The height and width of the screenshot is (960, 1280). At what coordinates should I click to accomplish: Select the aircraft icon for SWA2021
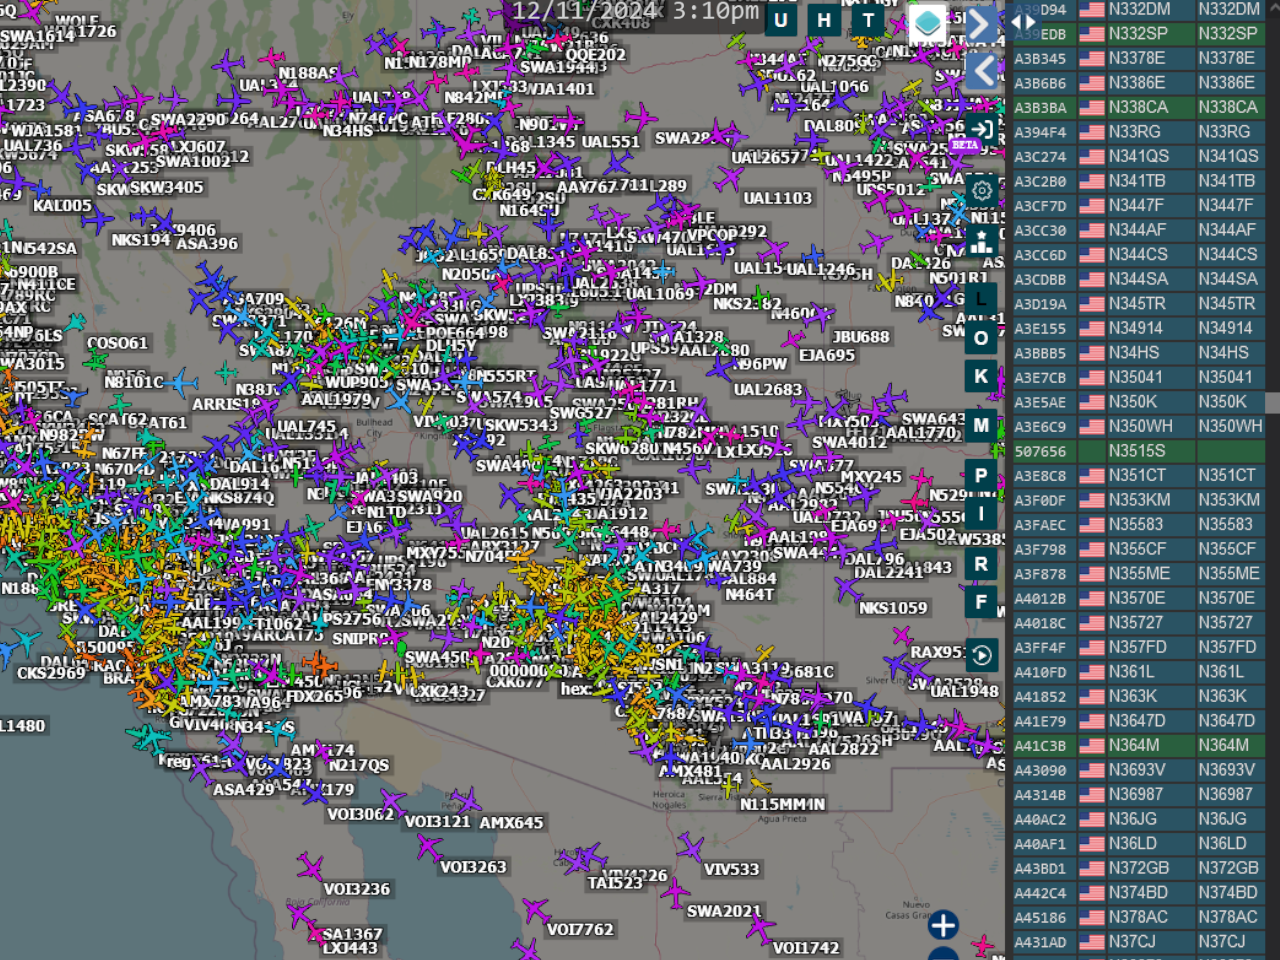click(675, 893)
